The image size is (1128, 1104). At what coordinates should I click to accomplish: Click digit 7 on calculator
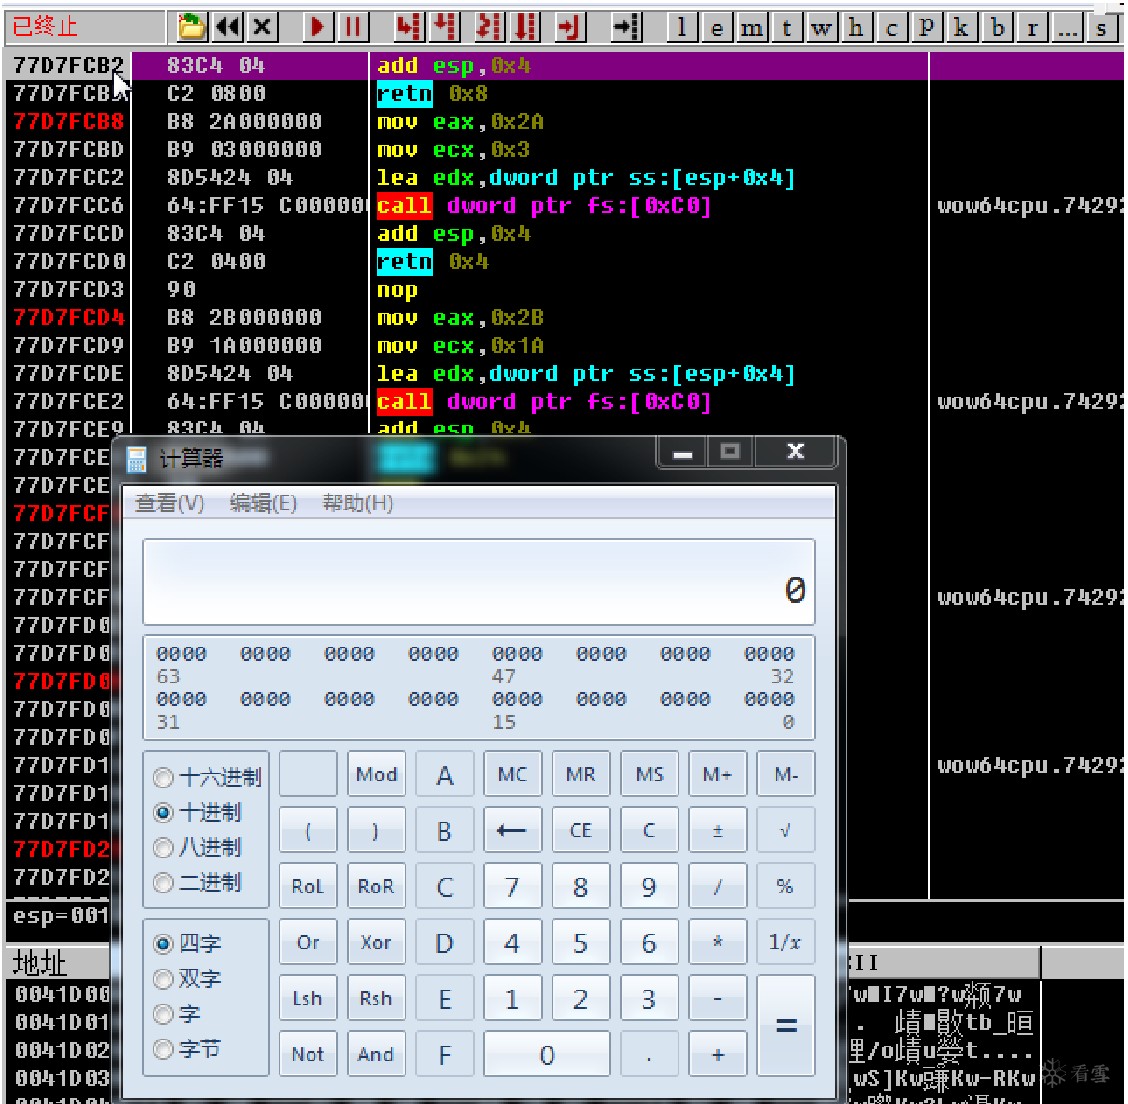(512, 886)
